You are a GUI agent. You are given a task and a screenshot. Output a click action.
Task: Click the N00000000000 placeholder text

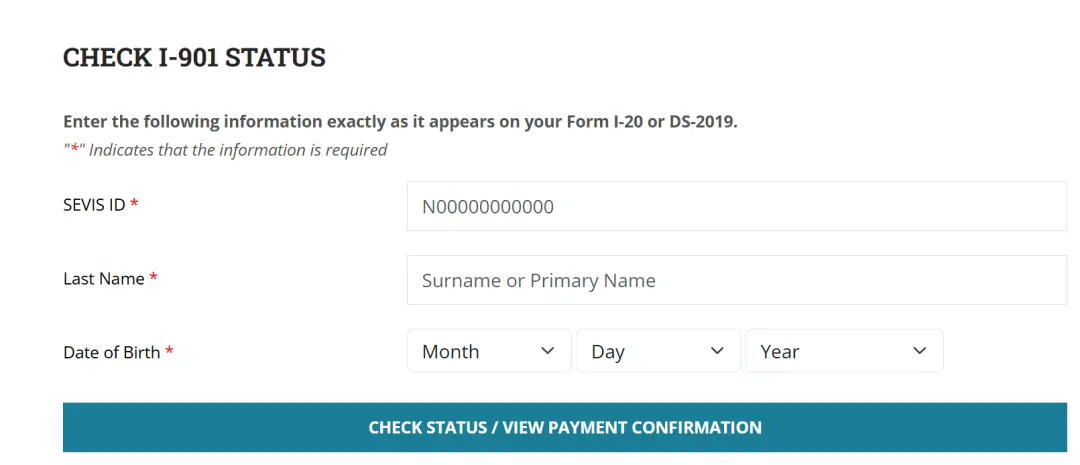487,207
